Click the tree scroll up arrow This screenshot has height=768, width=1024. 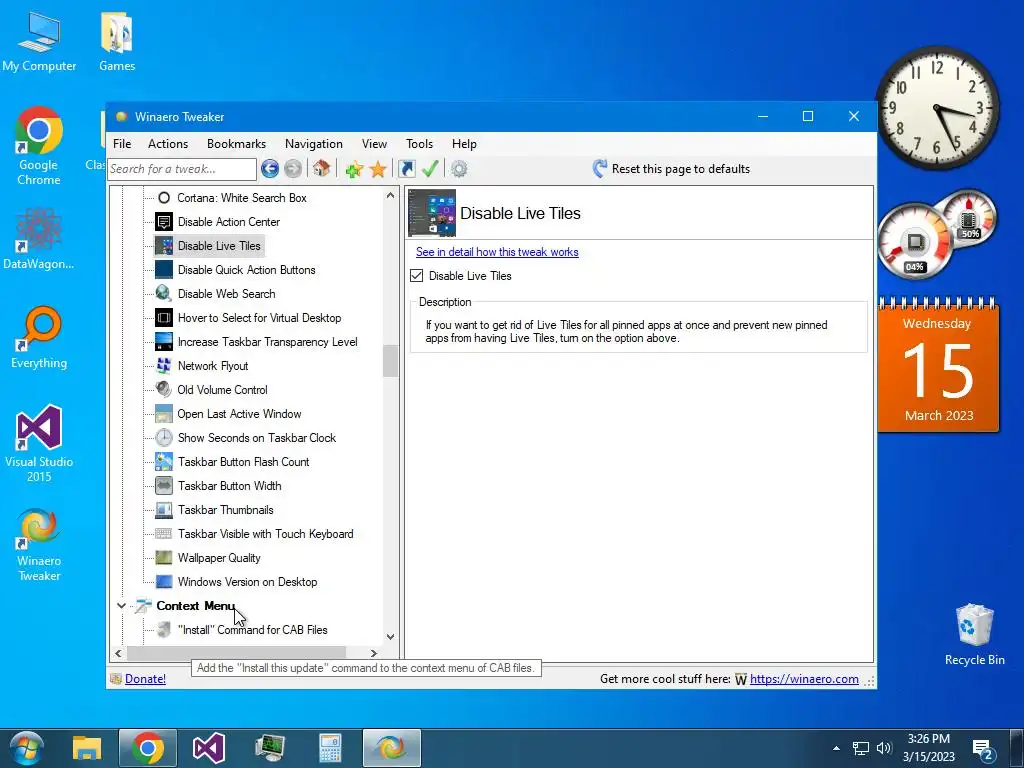390,195
